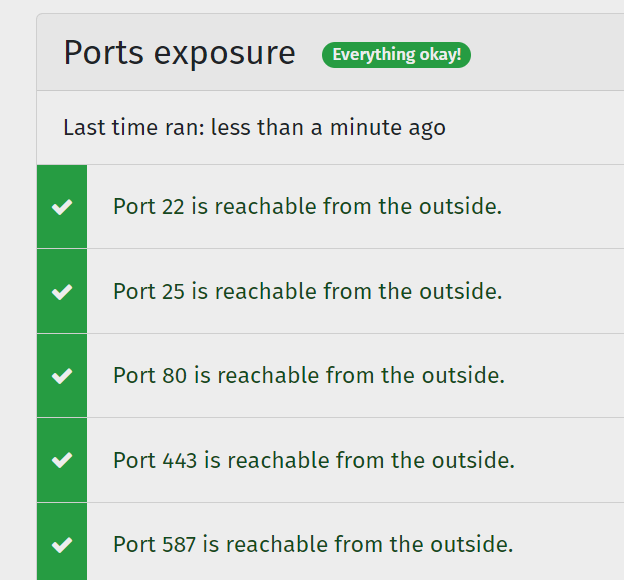Click the number 587 in the last row

pos(179,545)
